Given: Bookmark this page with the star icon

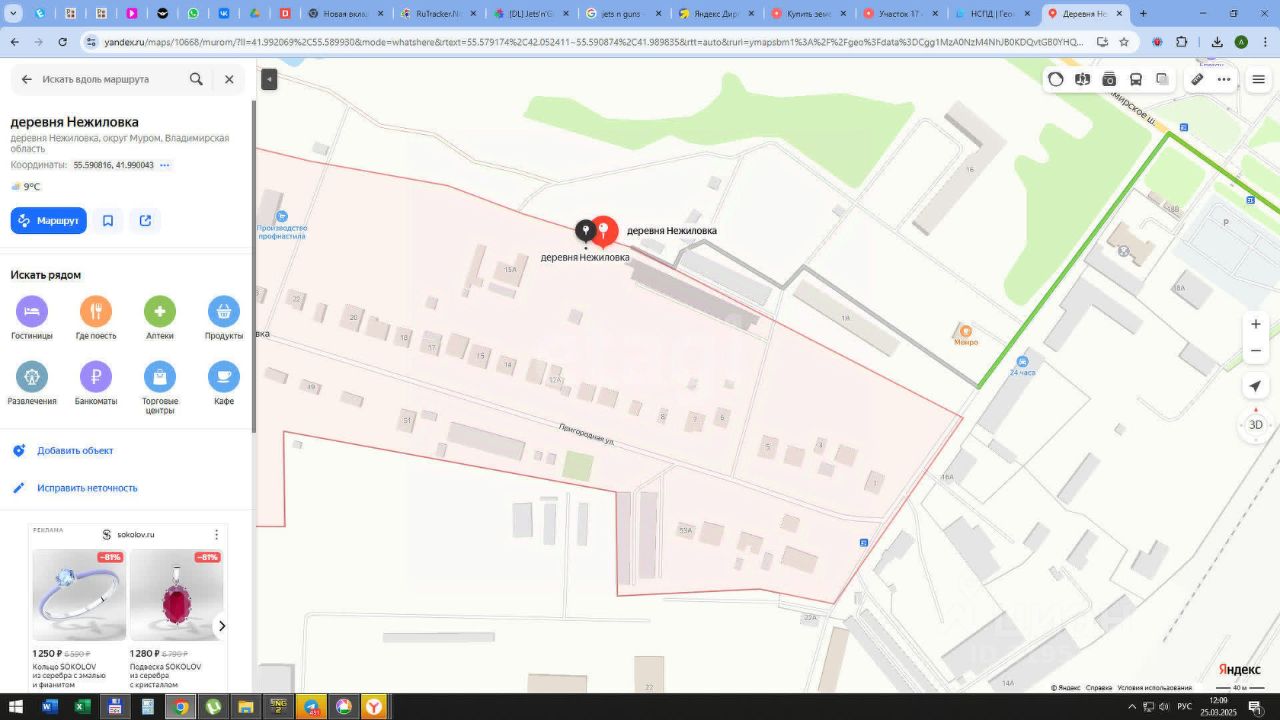Looking at the screenshot, I should click(1124, 42).
